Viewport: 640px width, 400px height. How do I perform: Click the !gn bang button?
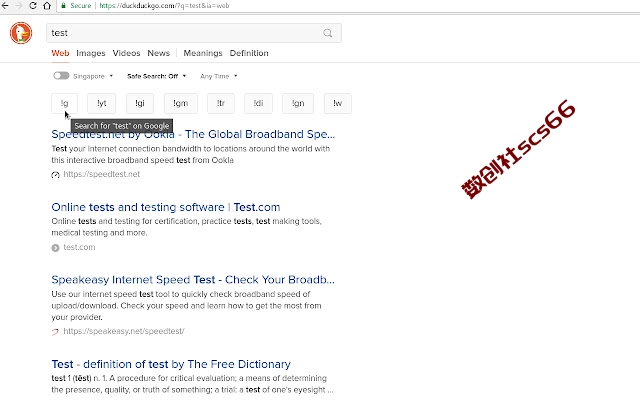point(298,103)
